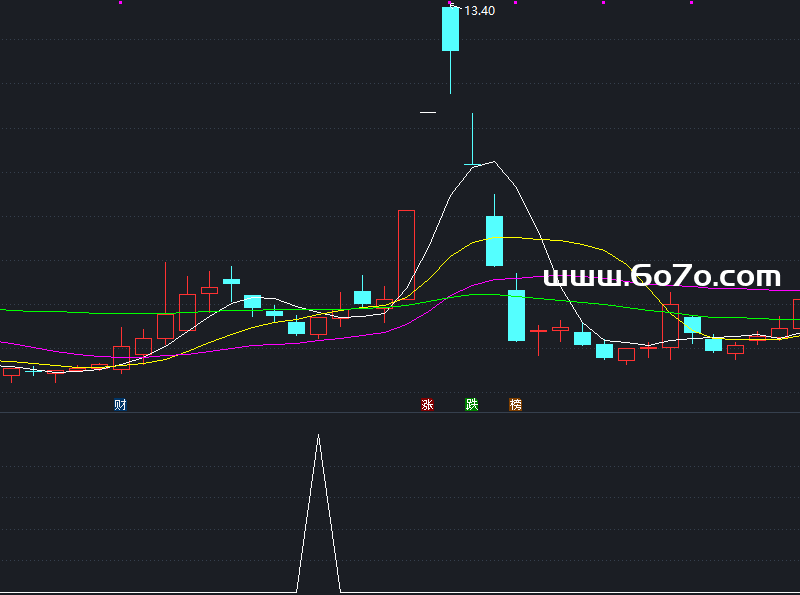Image resolution: width=800 pixels, height=595 pixels.
Task: Select the tallest red hollow candlestick
Action: click(x=406, y=254)
